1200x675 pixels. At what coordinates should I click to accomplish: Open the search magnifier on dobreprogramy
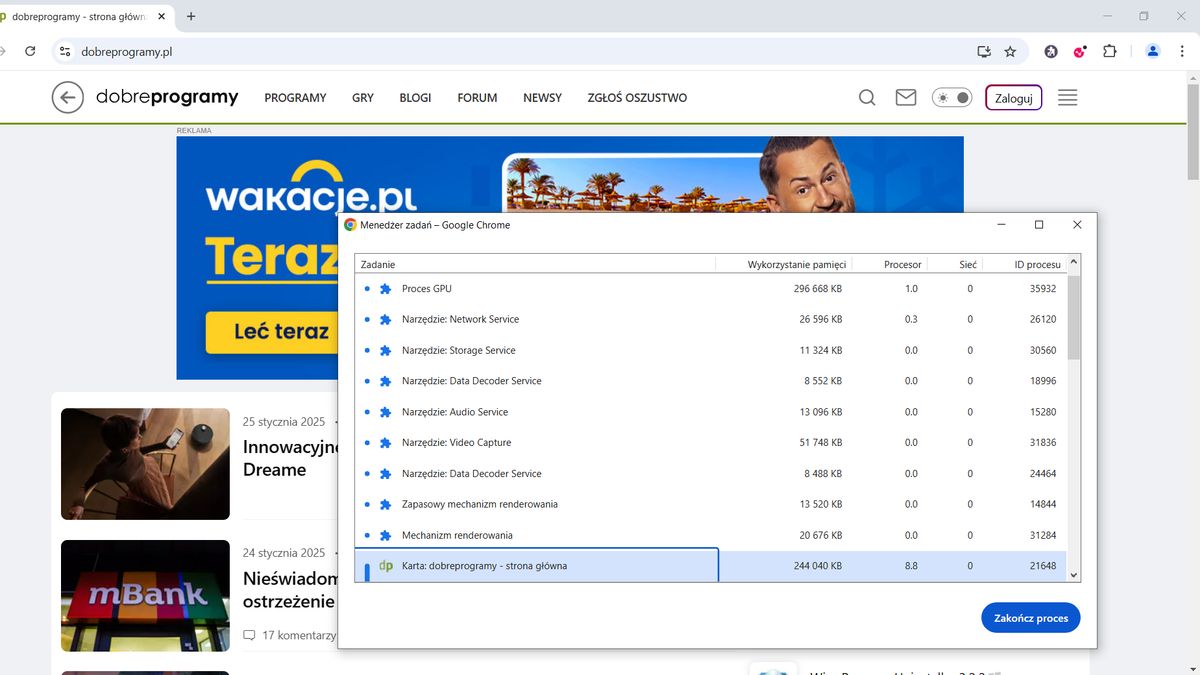coord(867,97)
